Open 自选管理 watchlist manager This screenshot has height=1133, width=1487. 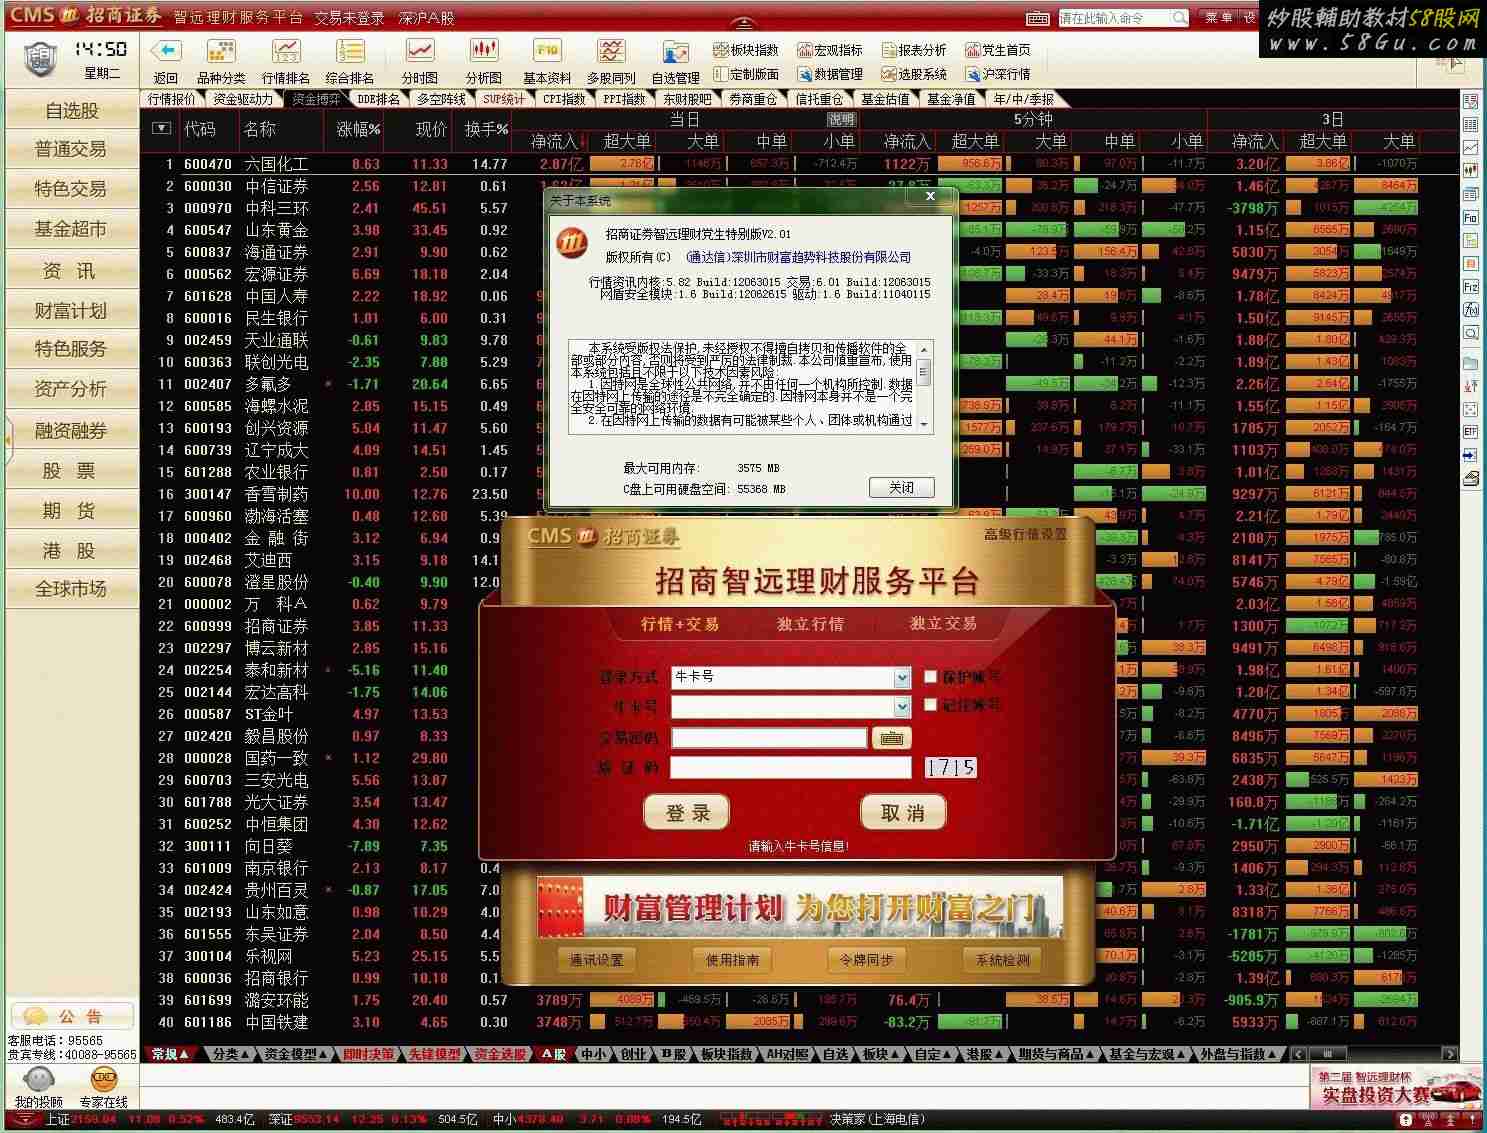pyautogui.click(x=675, y=53)
